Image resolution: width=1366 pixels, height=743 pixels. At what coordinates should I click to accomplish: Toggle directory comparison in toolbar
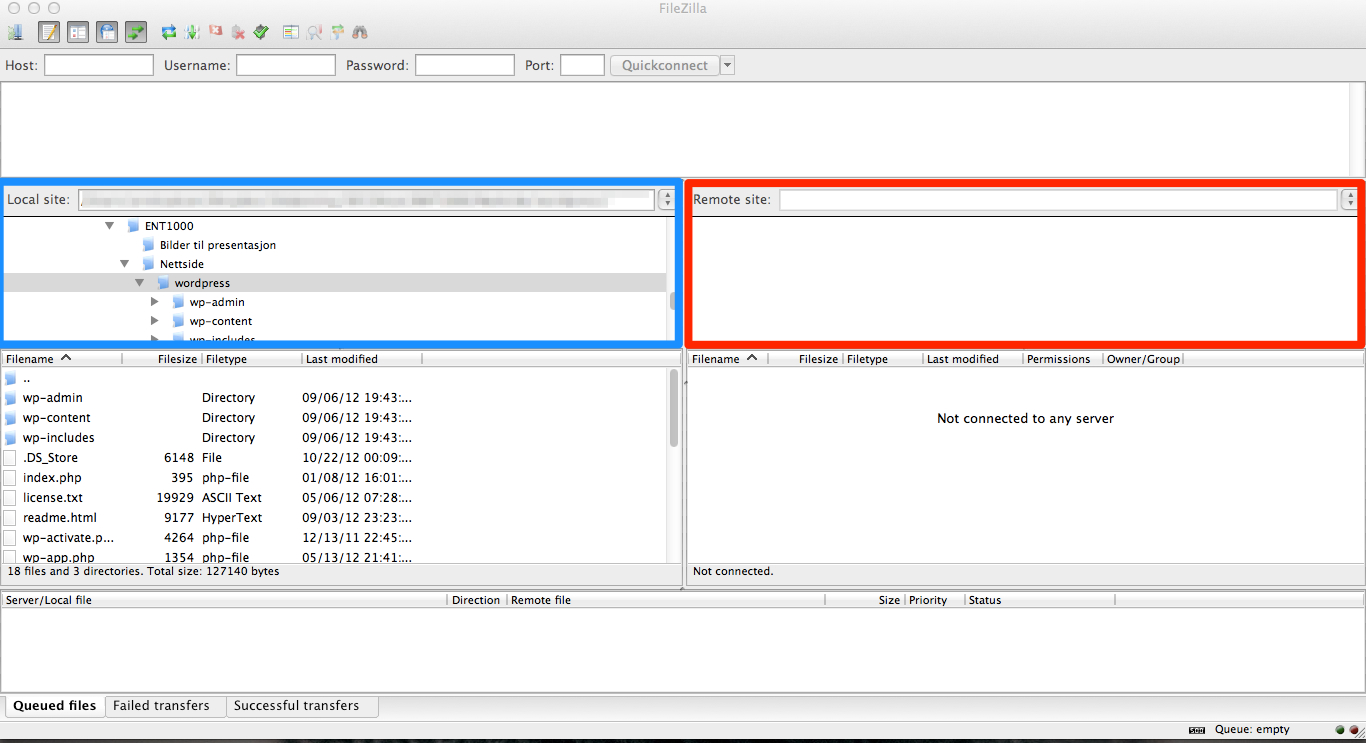314,32
